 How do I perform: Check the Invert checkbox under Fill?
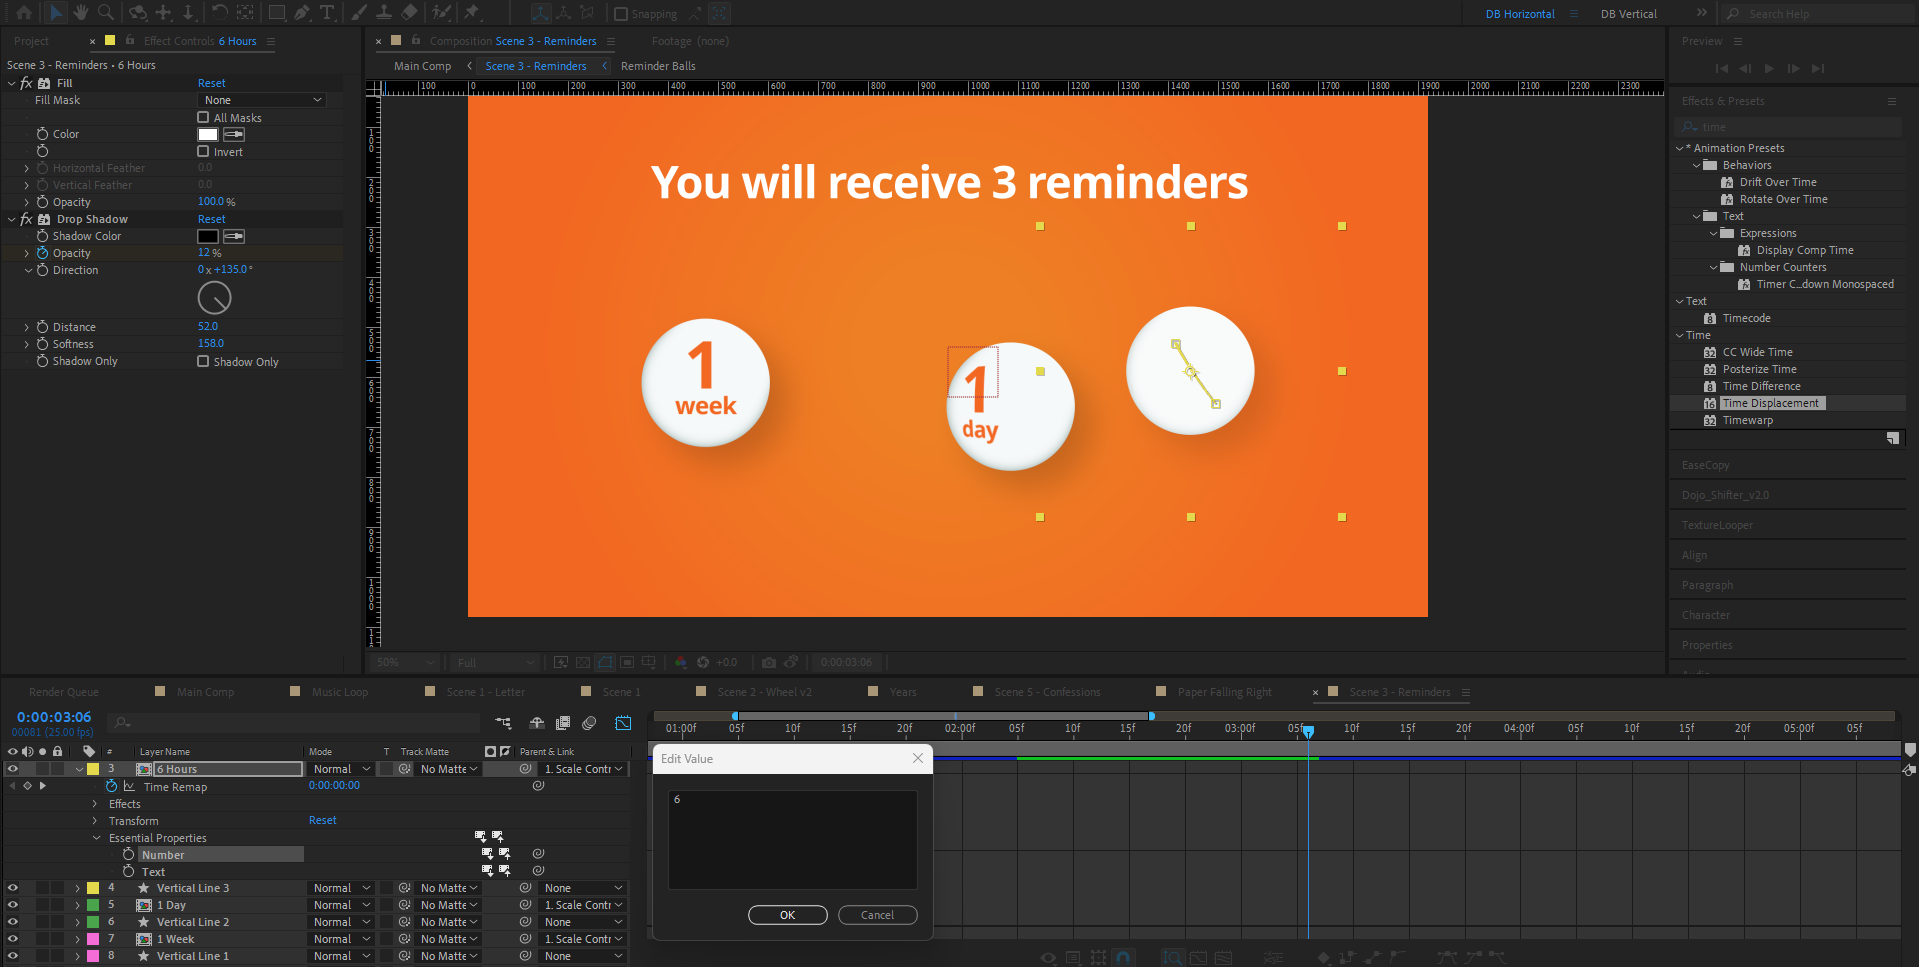coord(203,152)
